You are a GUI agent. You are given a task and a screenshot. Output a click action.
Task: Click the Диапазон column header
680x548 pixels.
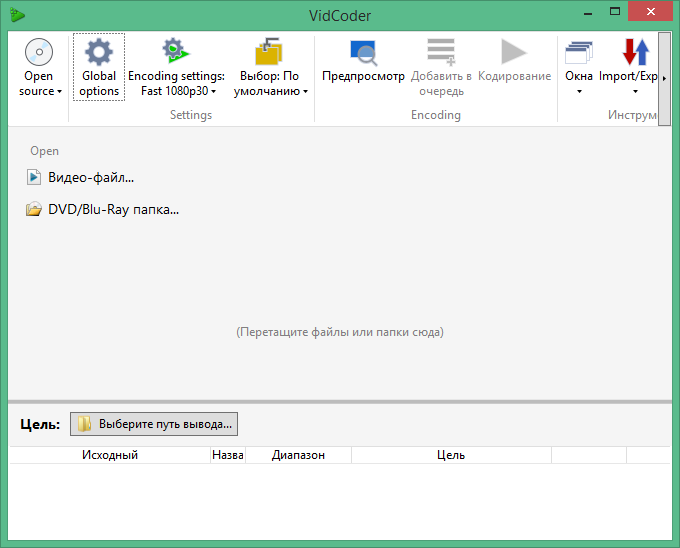tap(298, 455)
